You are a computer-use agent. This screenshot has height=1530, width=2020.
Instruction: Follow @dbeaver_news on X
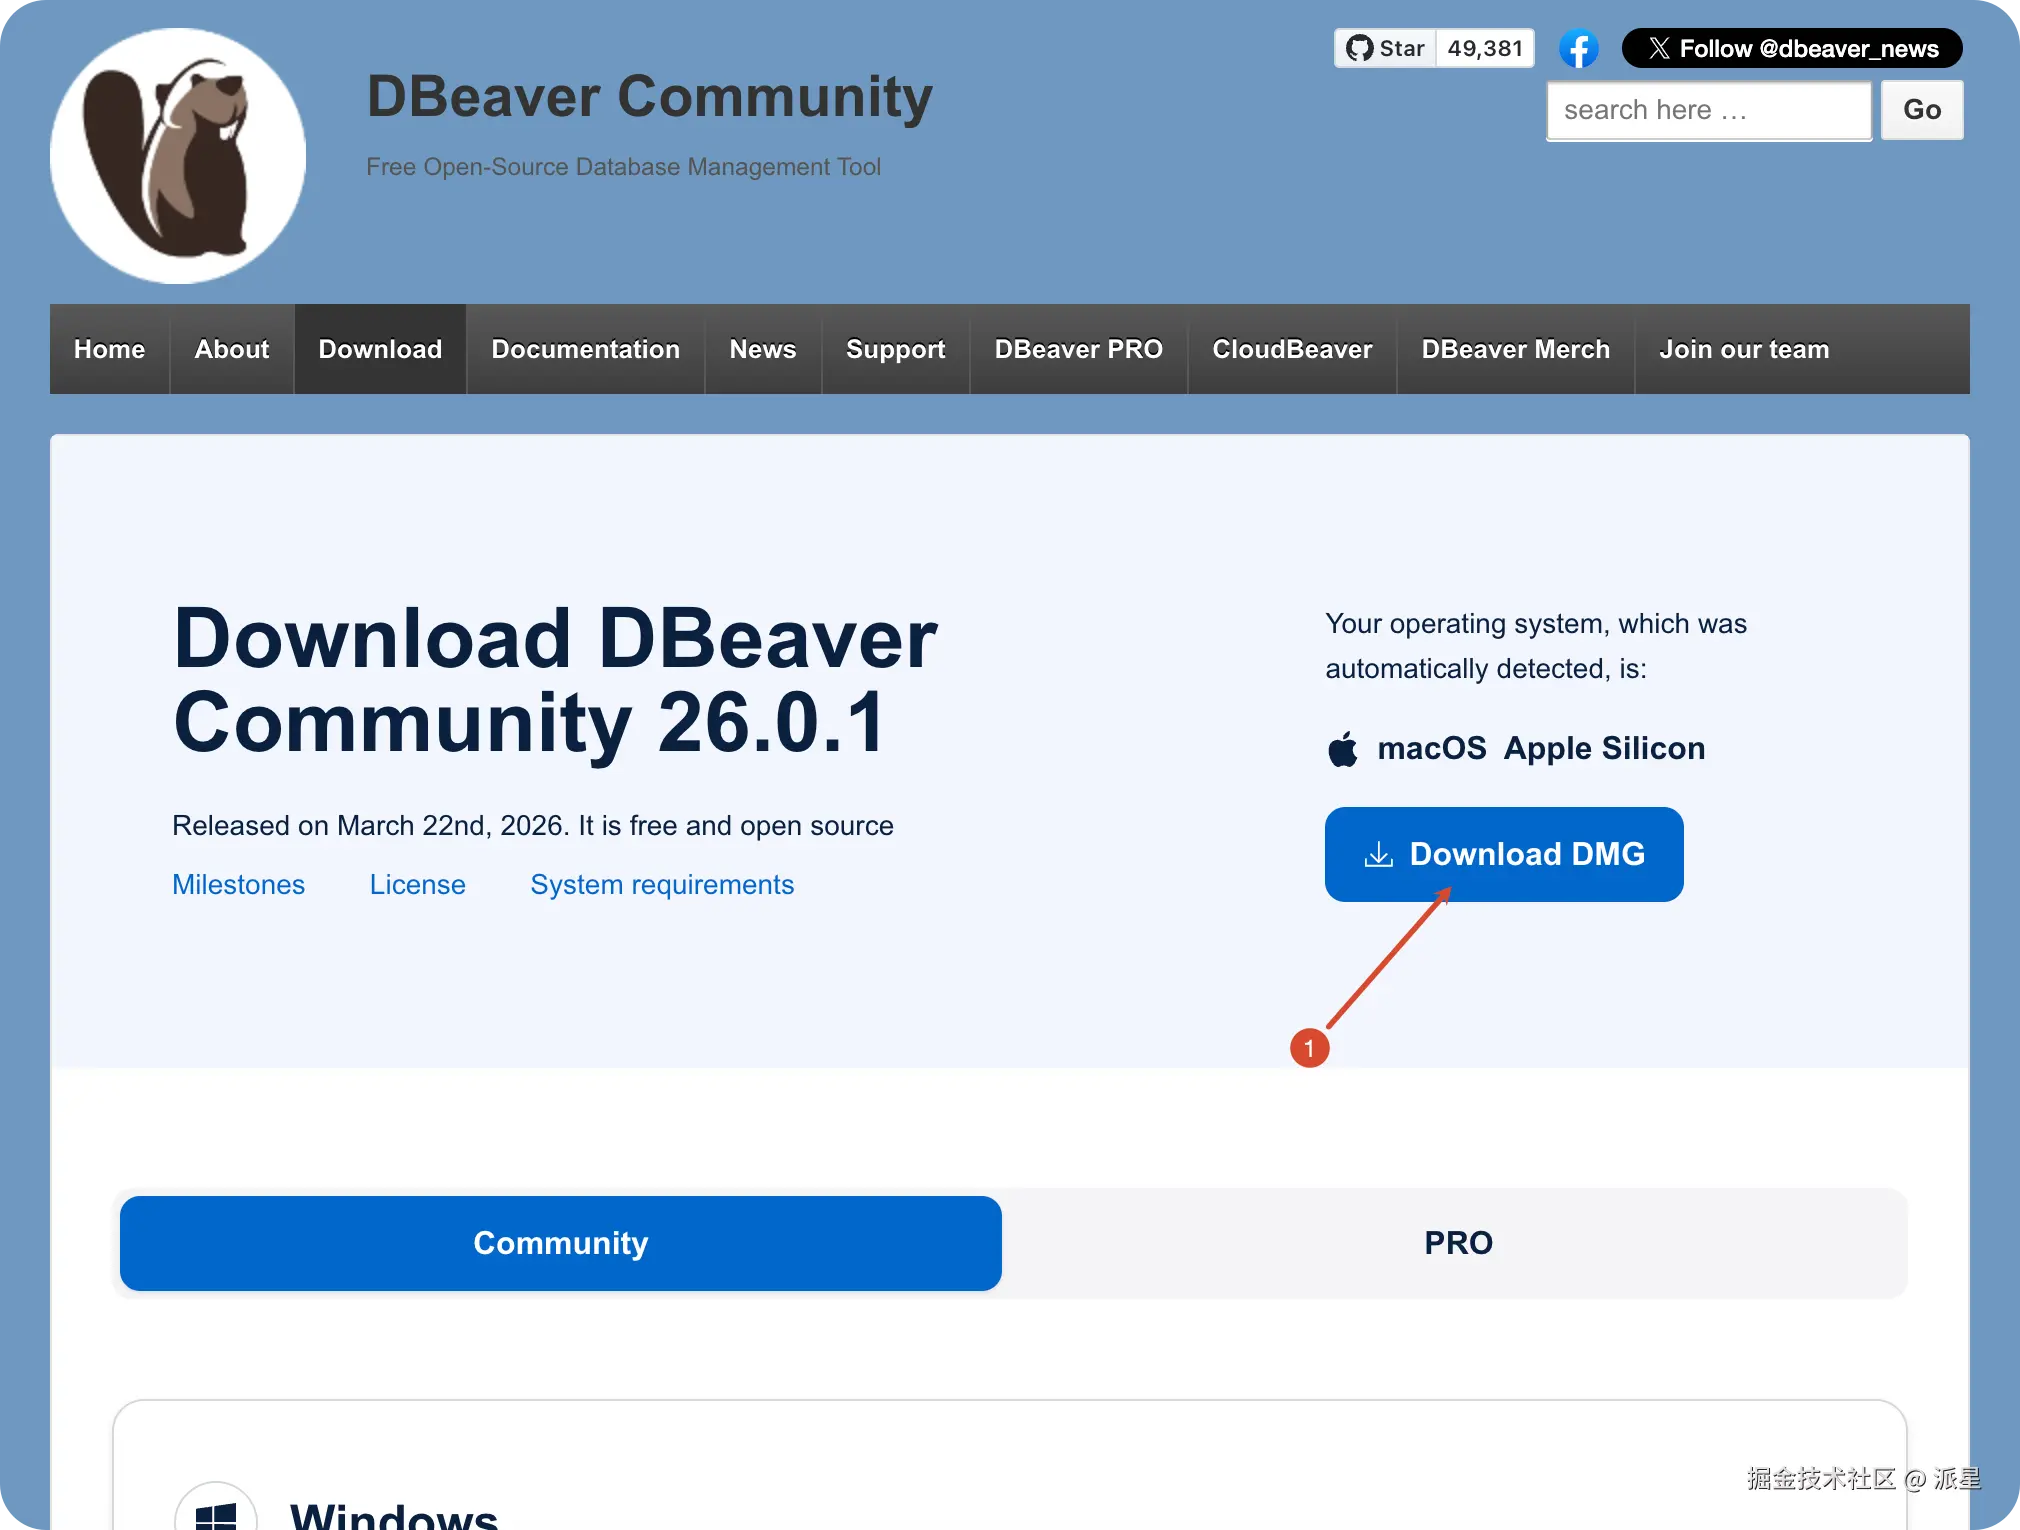pyautogui.click(x=1791, y=49)
